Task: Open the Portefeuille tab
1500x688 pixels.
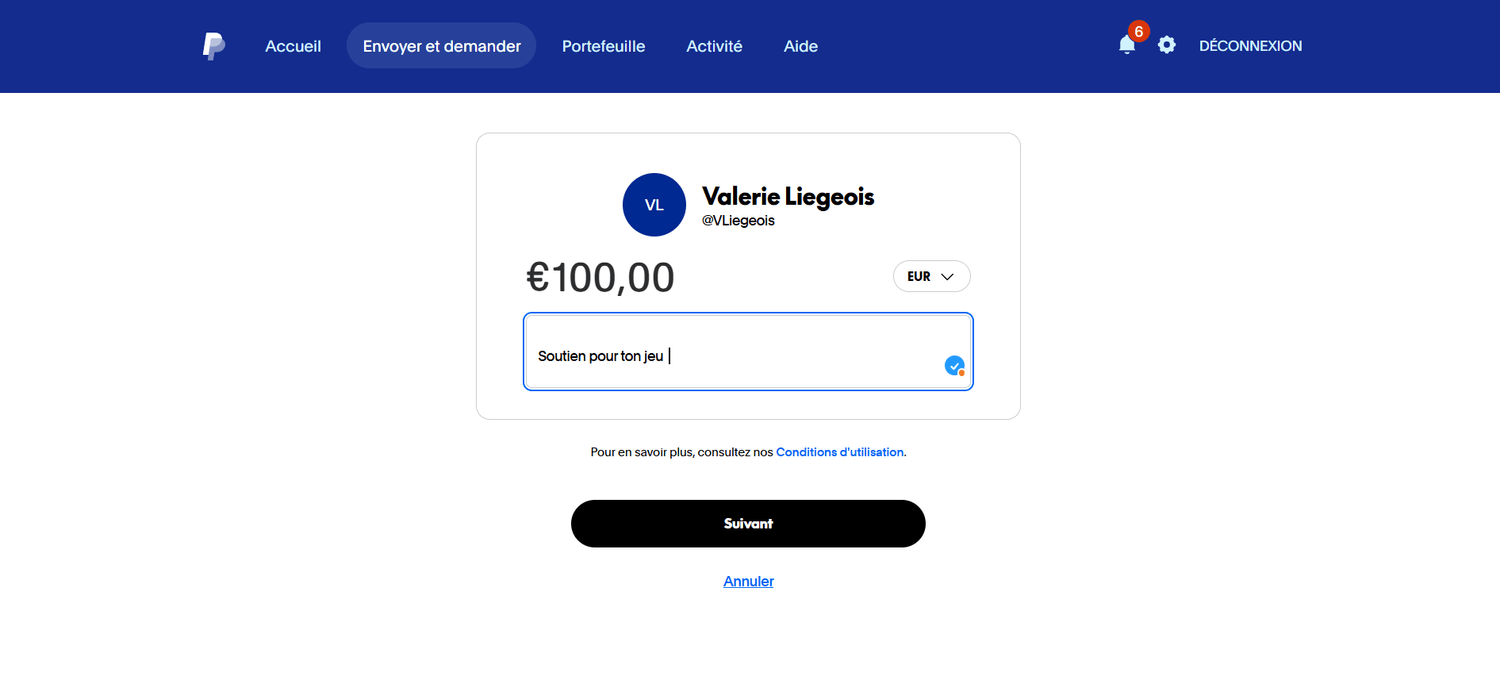Action: pos(604,46)
